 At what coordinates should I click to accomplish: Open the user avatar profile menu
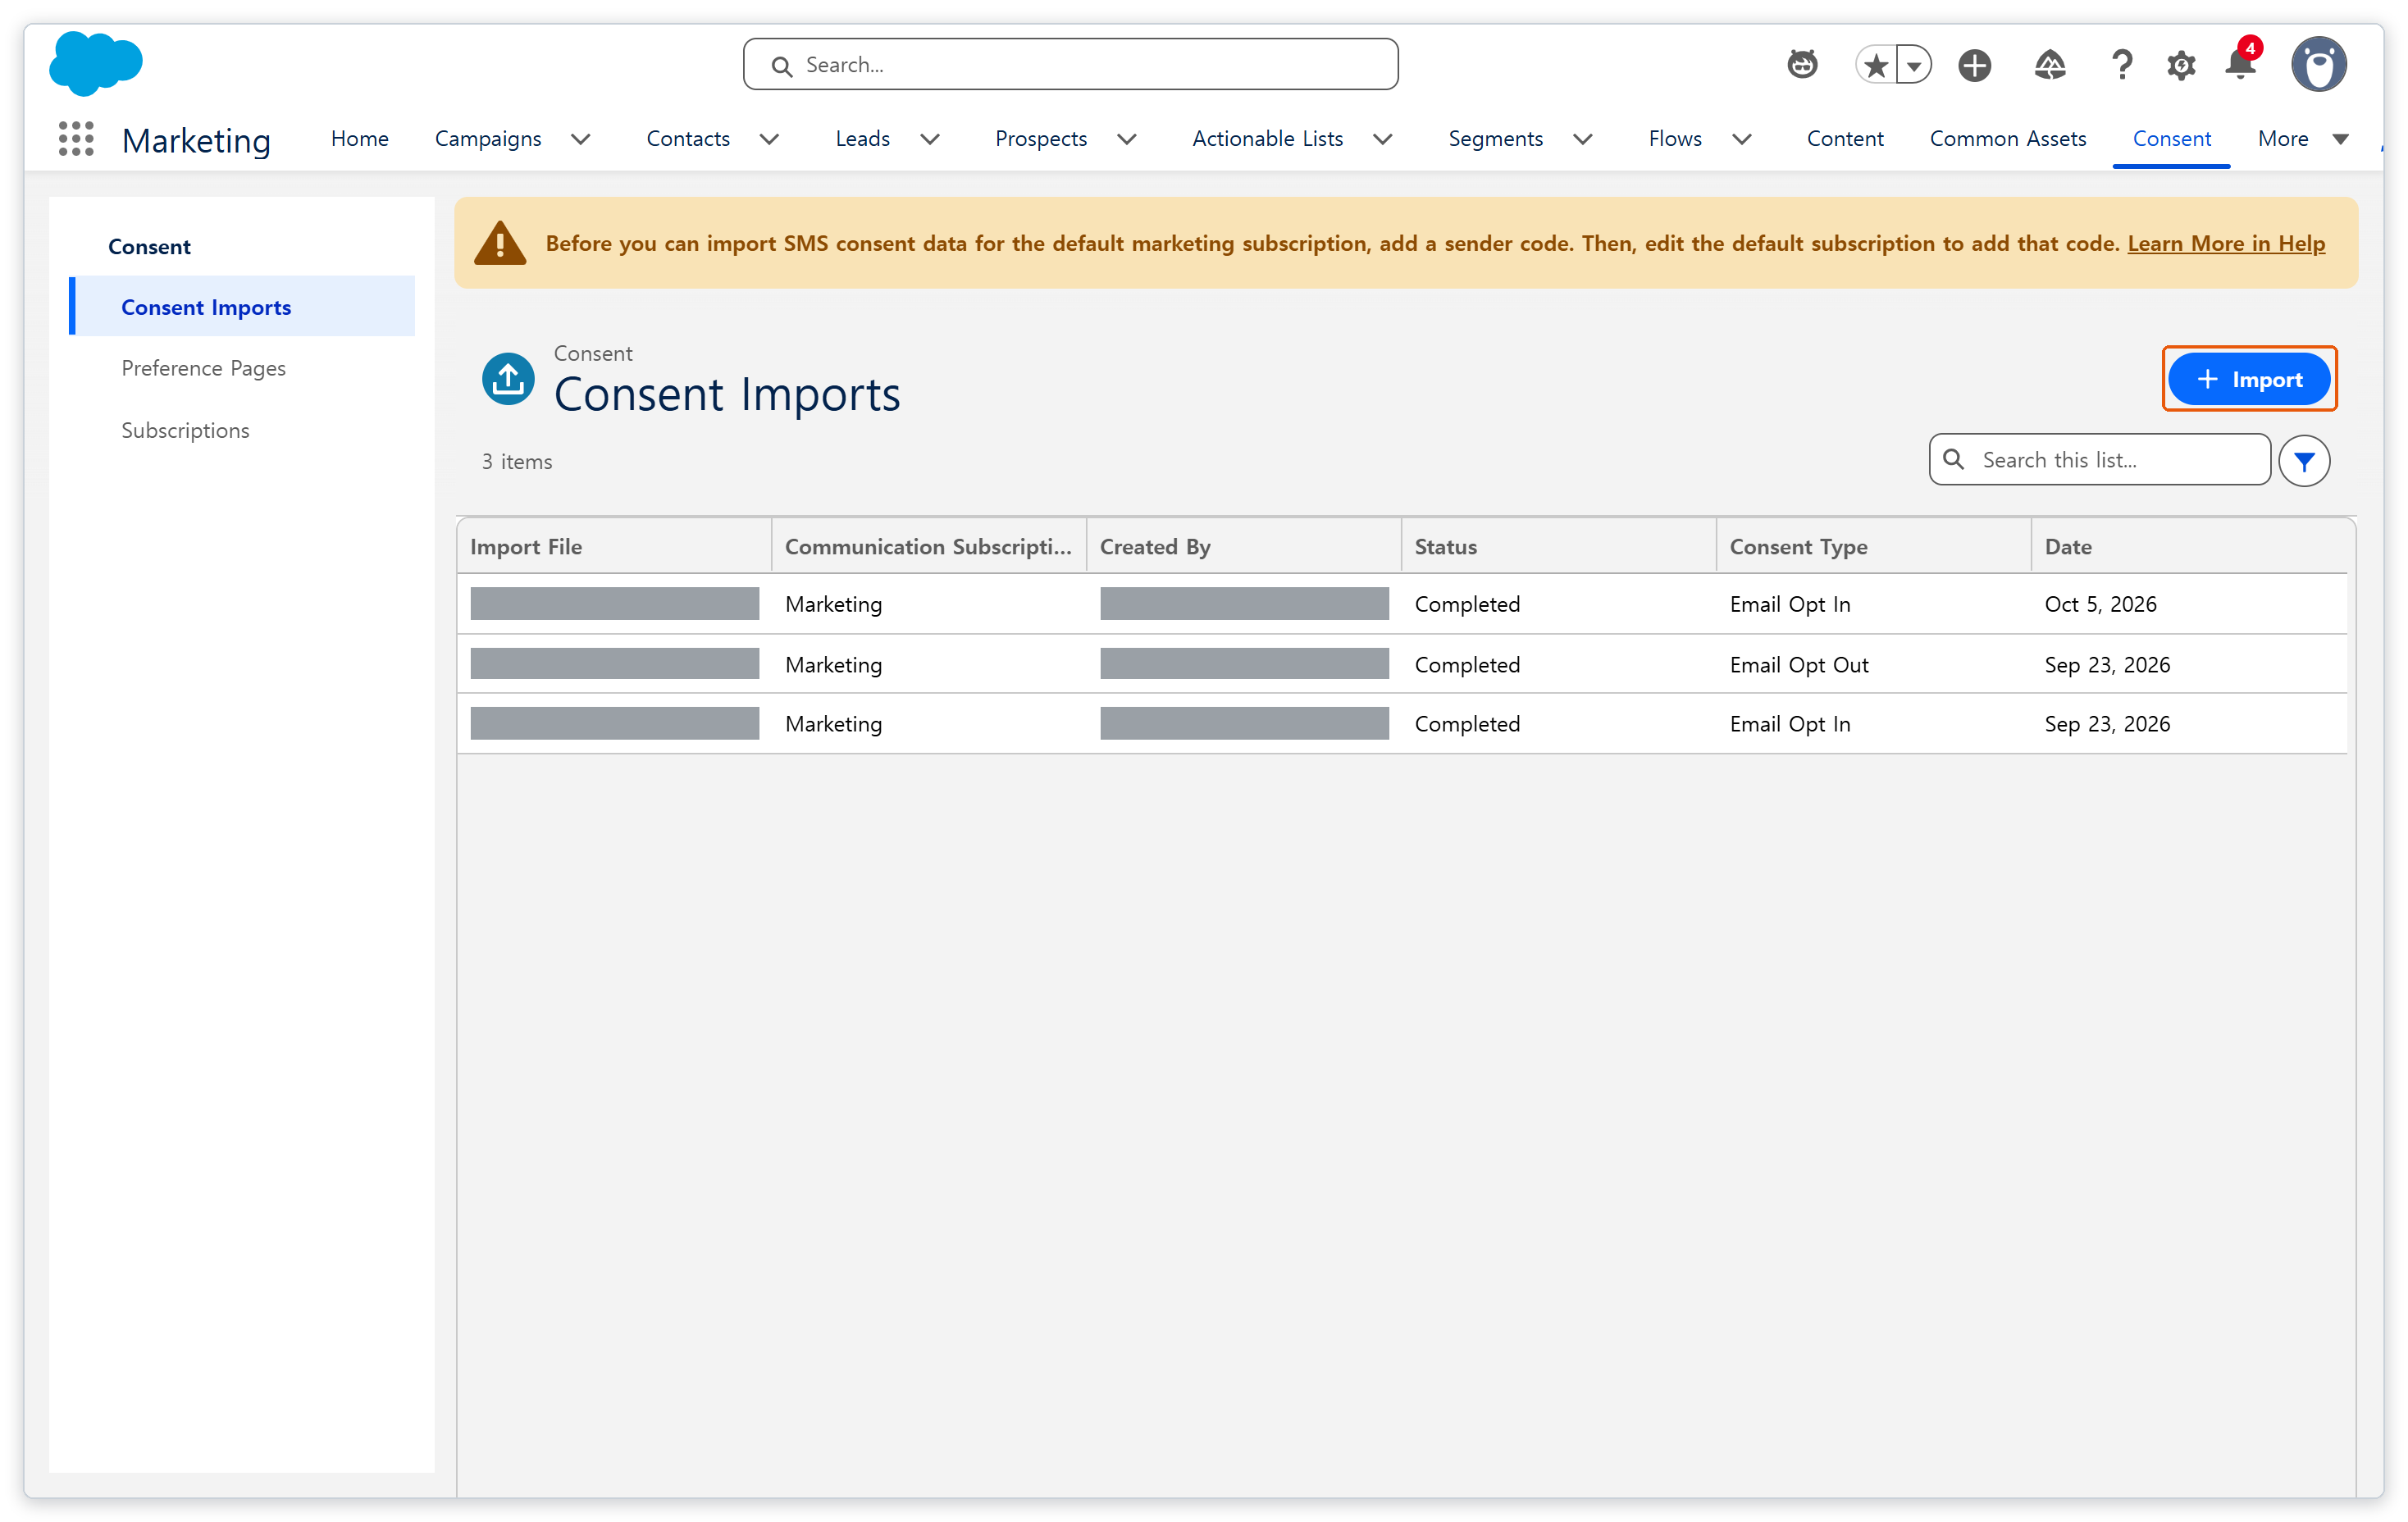click(2320, 65)
